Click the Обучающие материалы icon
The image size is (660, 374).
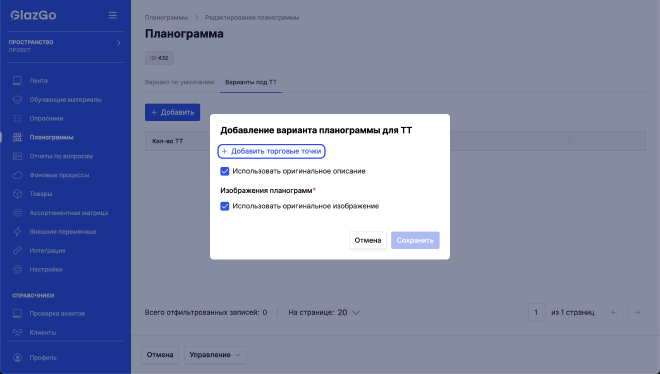point(17,100)
